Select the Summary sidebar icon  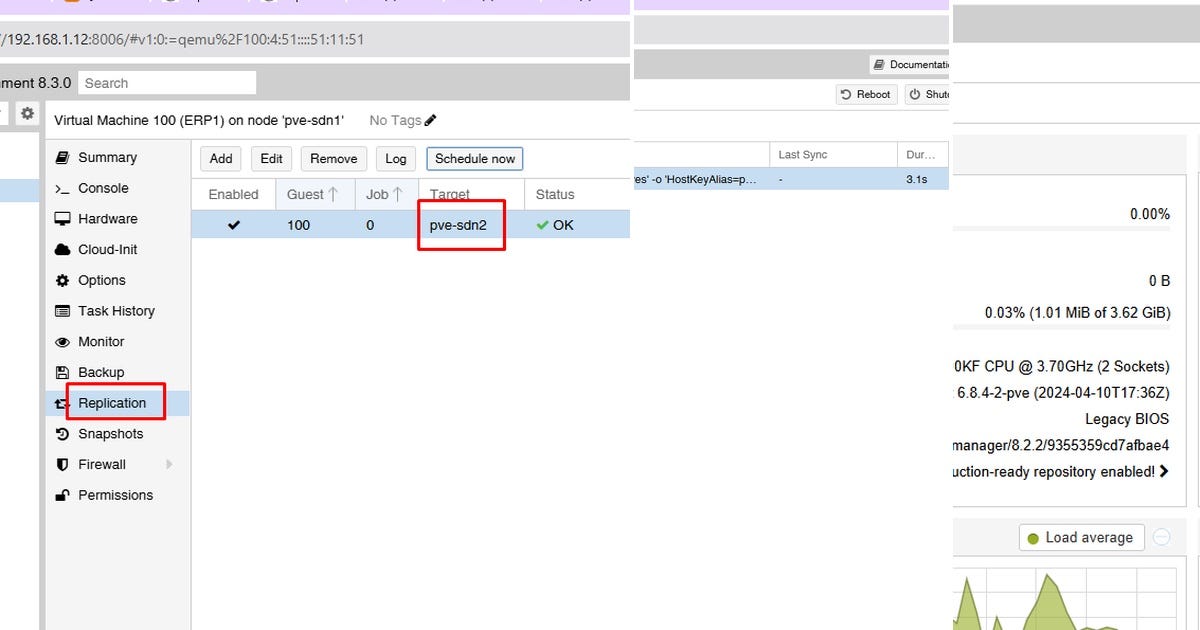coord(63,157)
